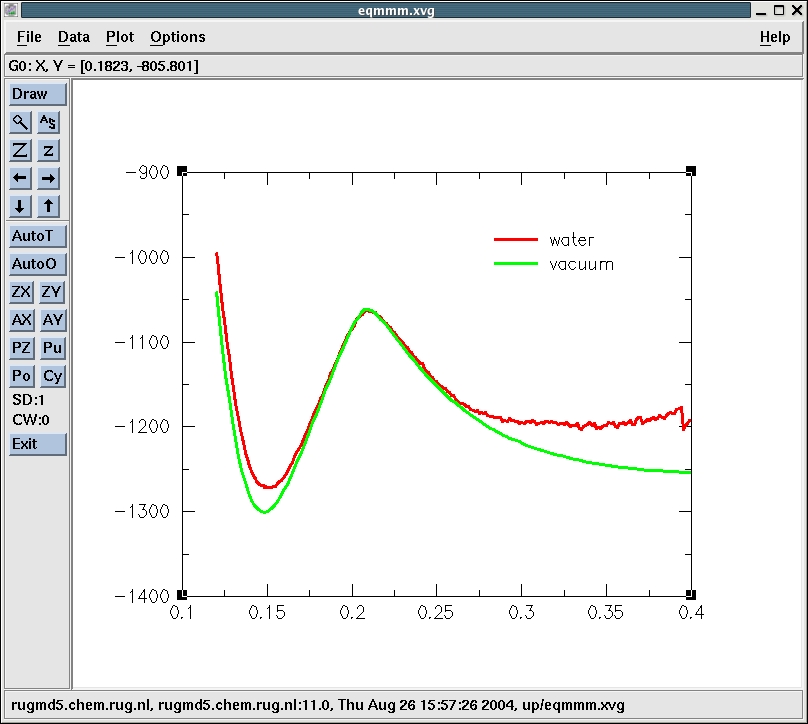Open the Plot menu
The image size is (808, 724).
pos(120,37)
